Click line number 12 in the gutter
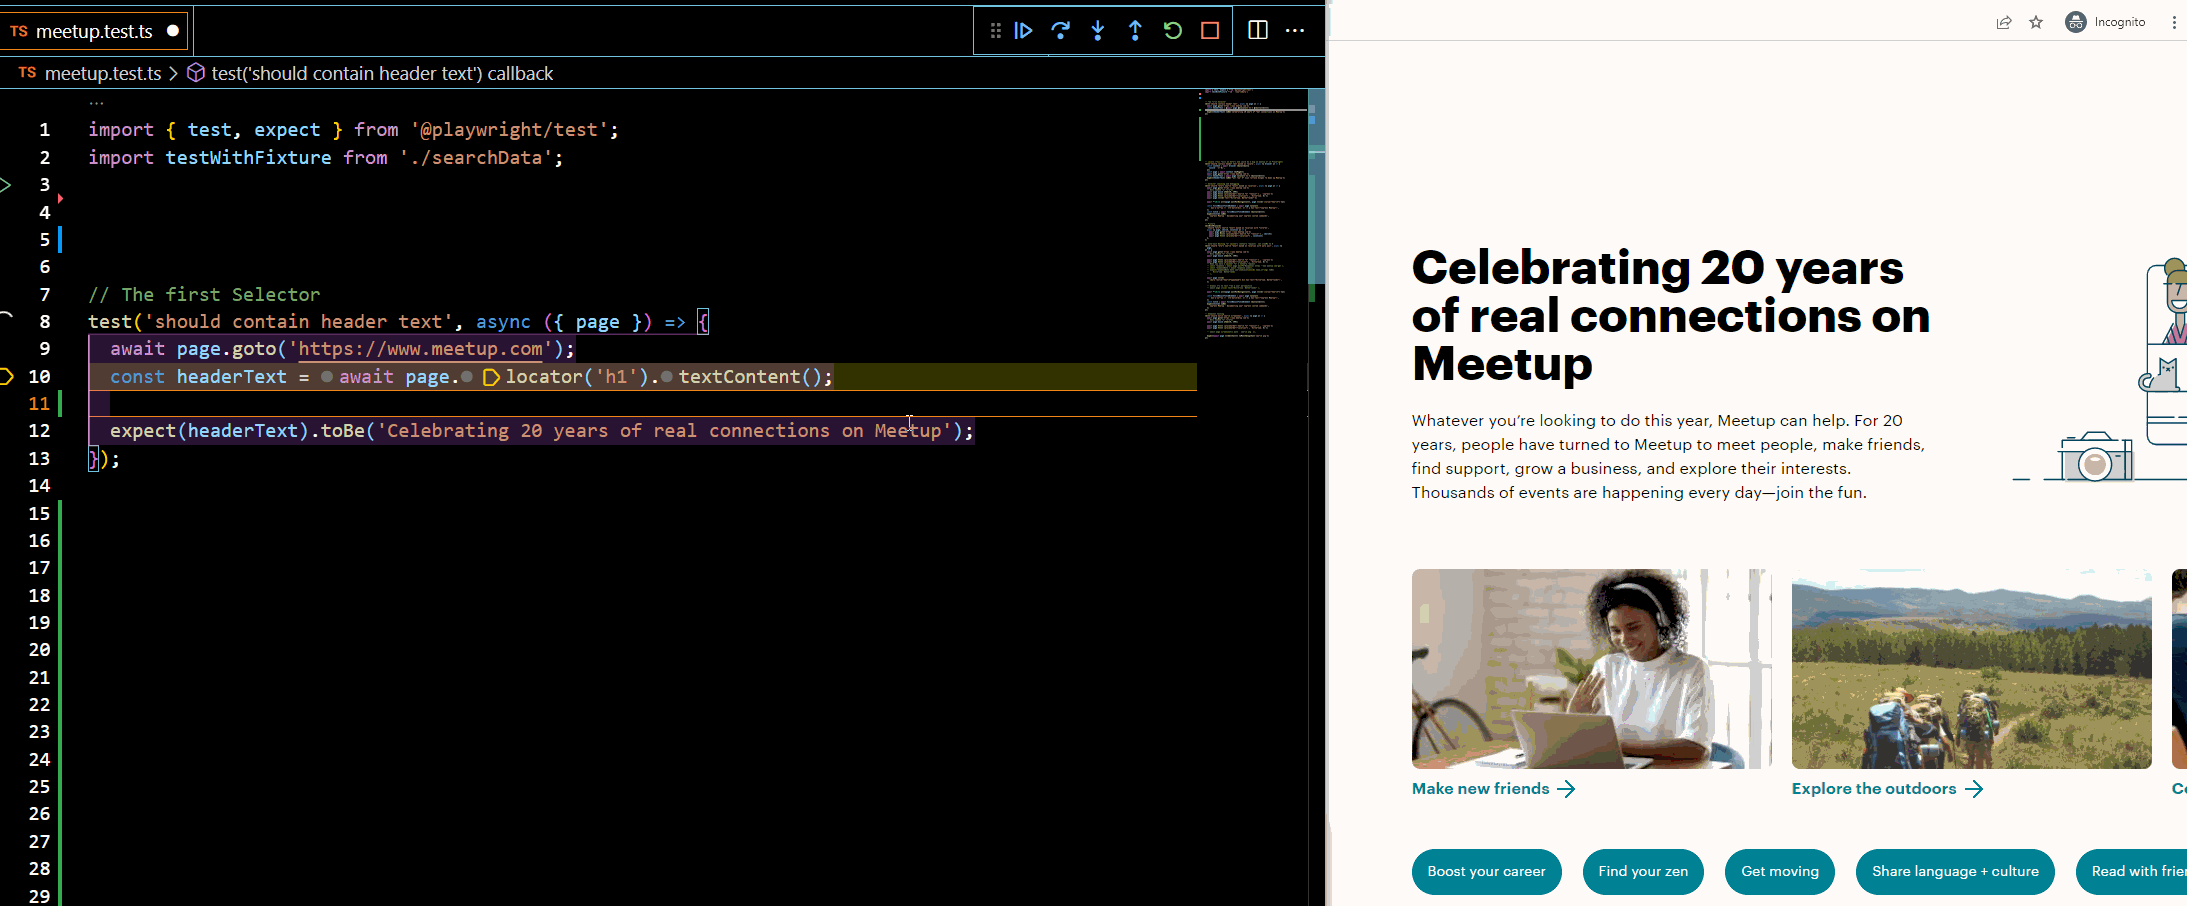The height and width of the screenshot is (906, 2187). [39, 431]
